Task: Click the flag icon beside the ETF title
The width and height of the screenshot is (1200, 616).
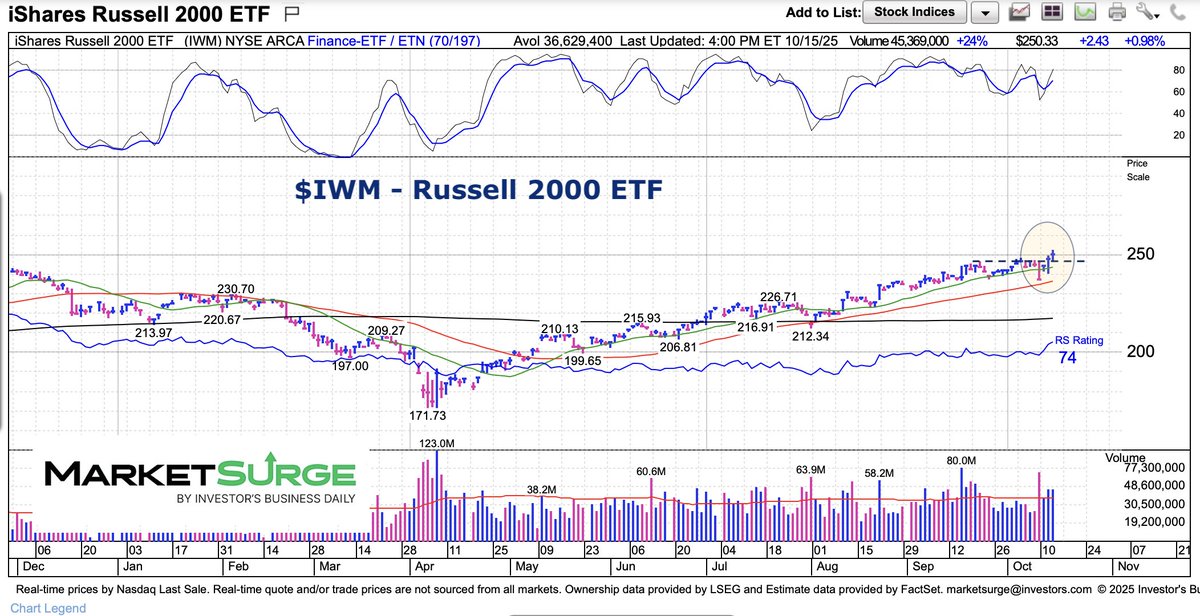Action: (291, 13)
